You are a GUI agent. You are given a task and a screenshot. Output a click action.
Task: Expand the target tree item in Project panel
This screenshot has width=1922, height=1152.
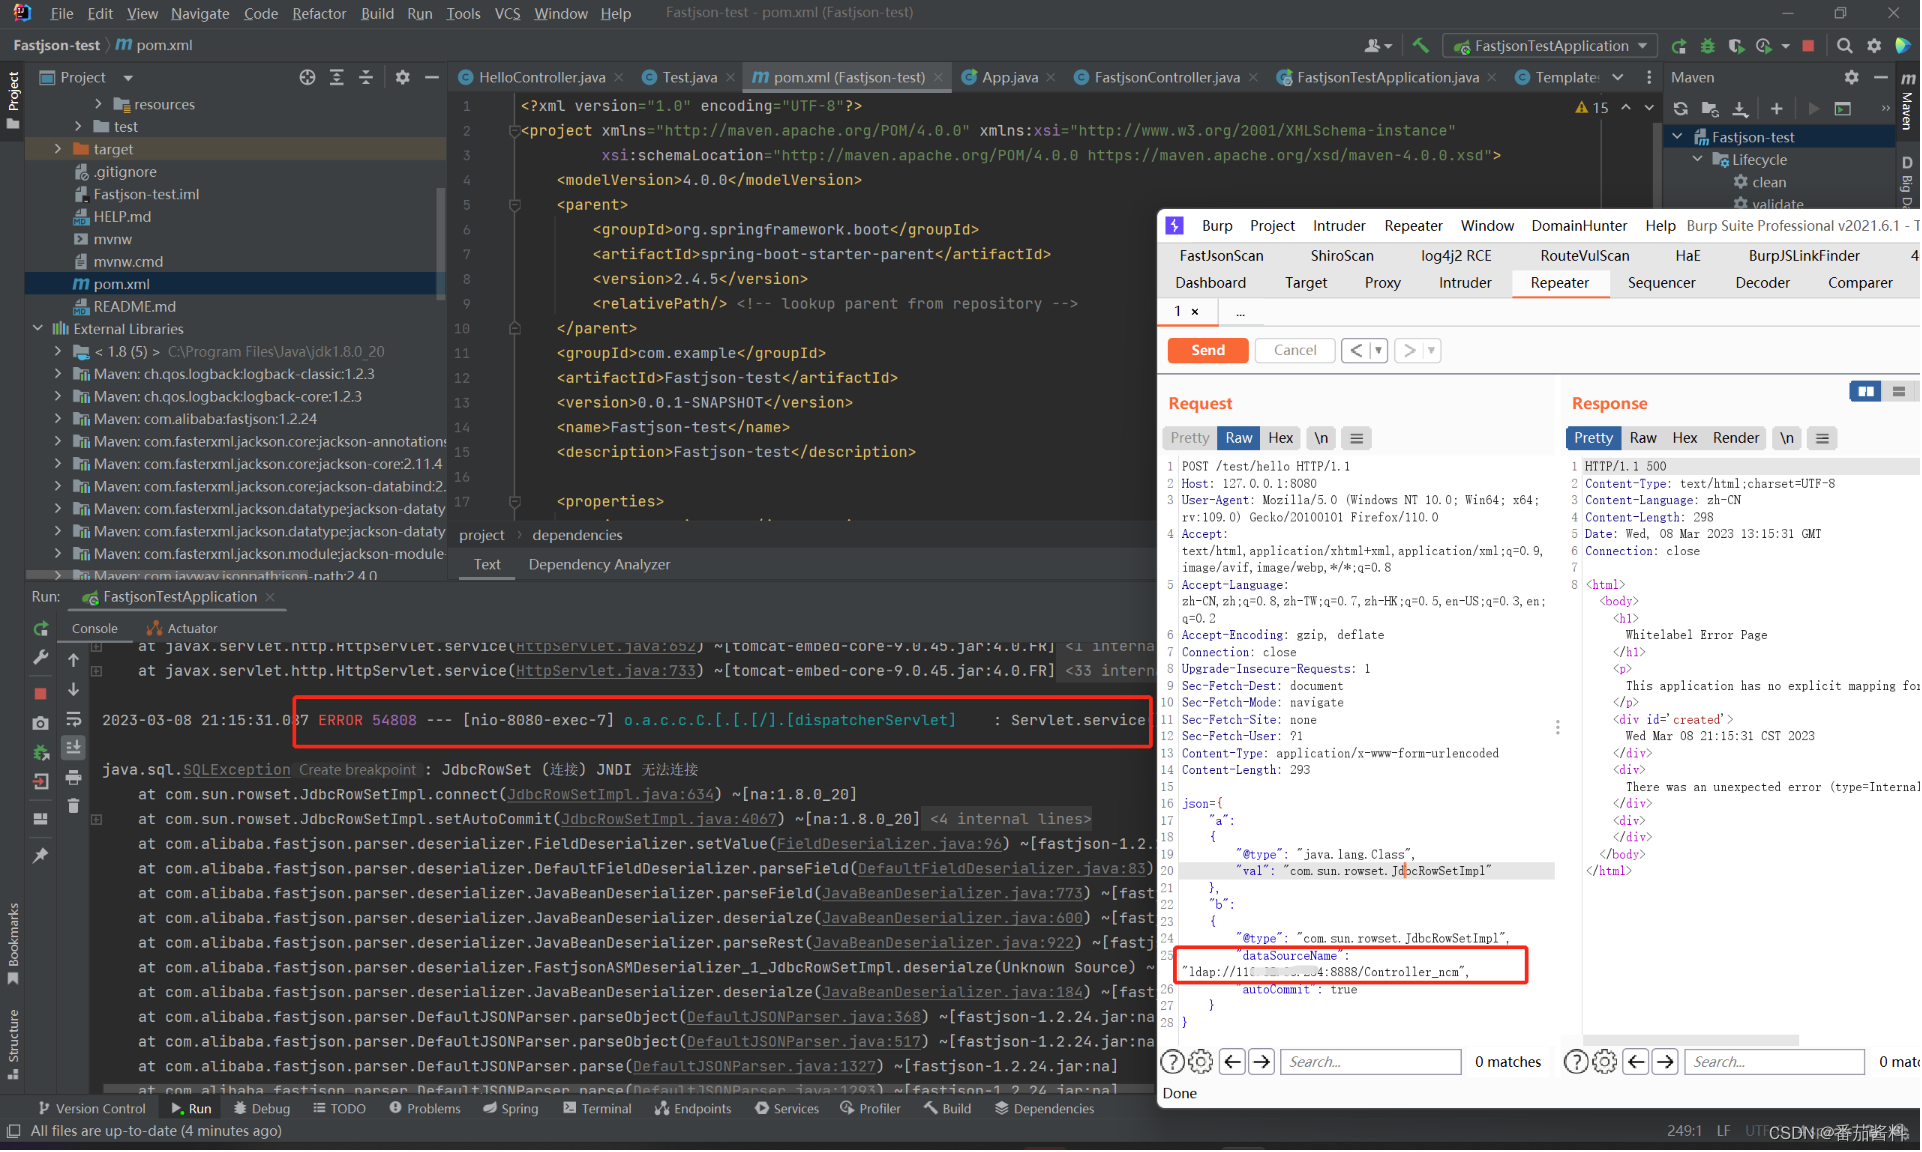pyautogui.click(x=58, y=148)
